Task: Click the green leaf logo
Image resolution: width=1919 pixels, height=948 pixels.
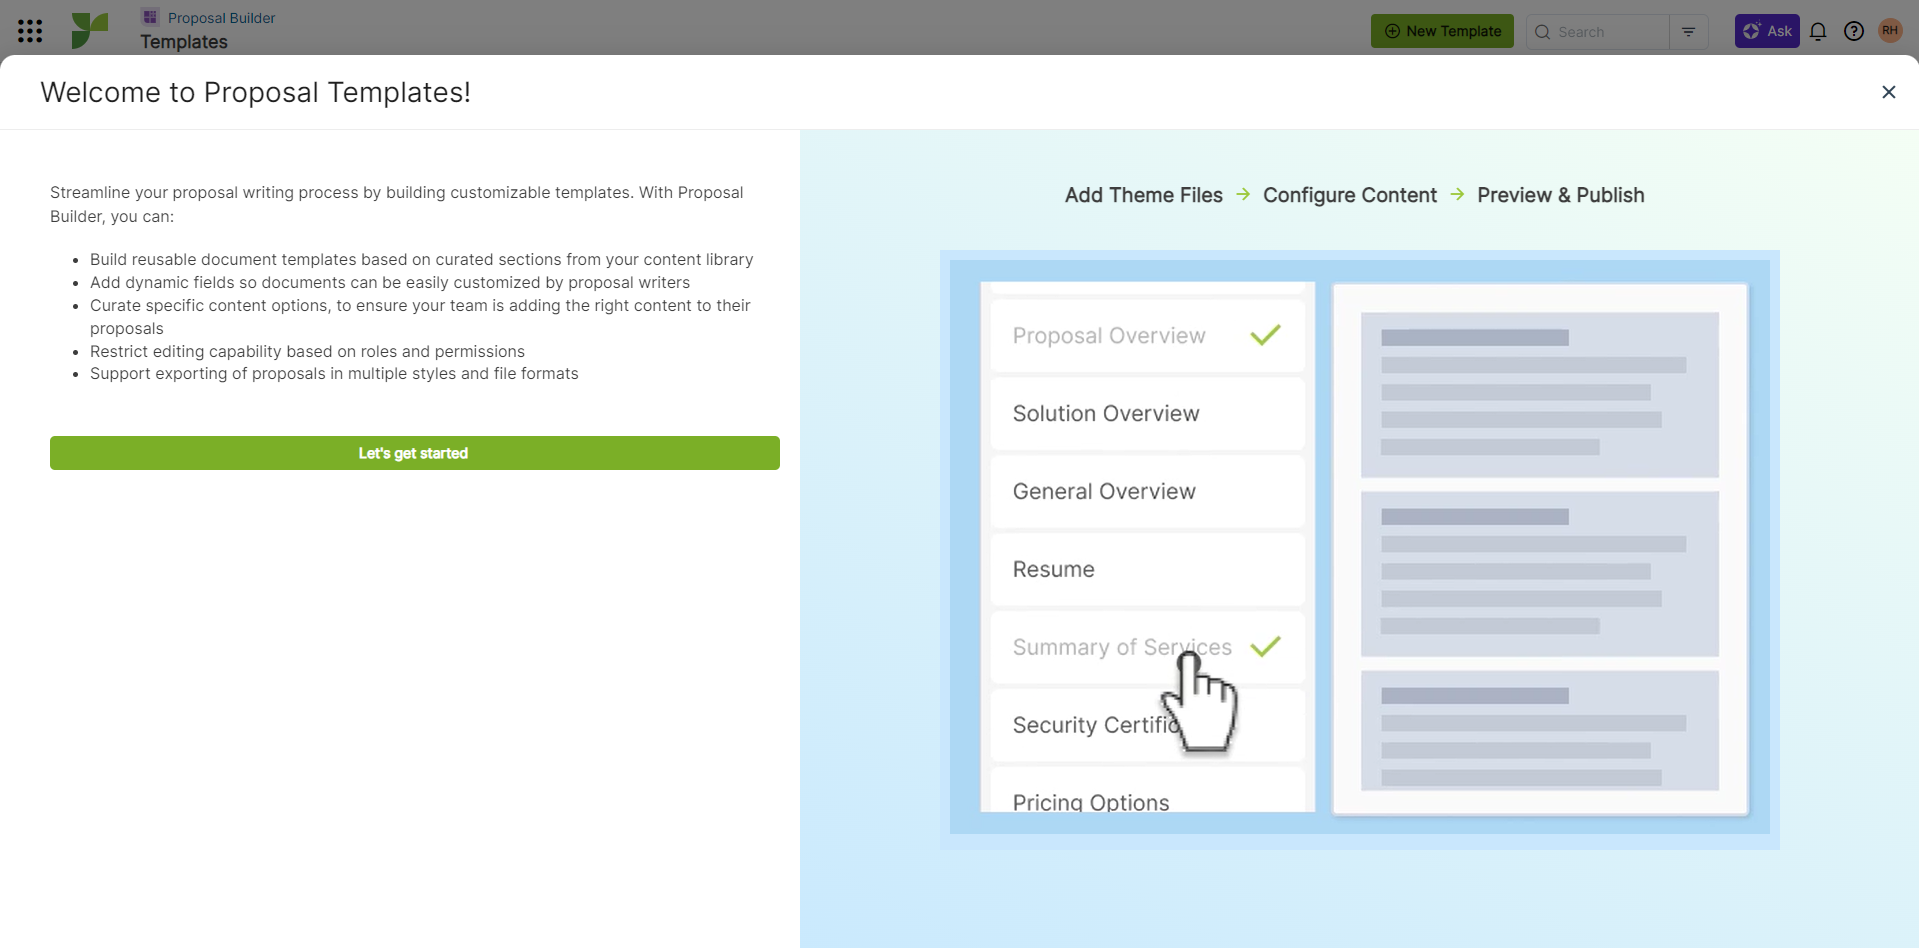Action: pos(89,30)
